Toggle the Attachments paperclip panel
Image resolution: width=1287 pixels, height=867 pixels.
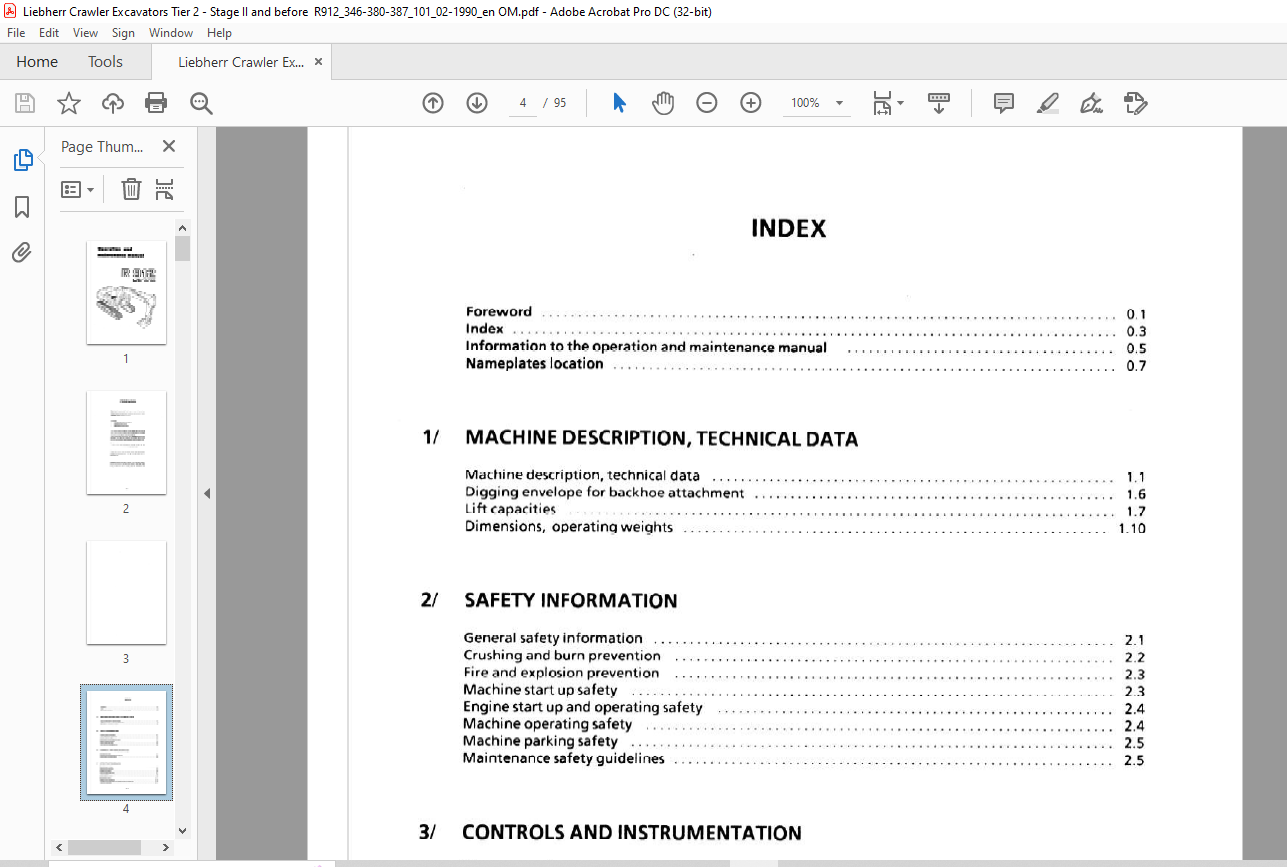(22, 252)
